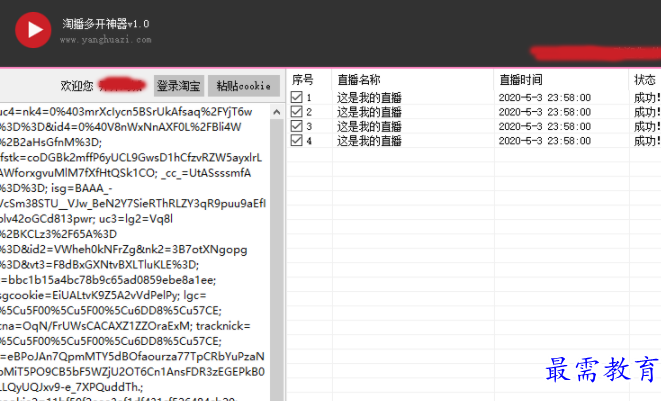
Task: Click the 登录淘宝 button
Action: tap(179, 86)
